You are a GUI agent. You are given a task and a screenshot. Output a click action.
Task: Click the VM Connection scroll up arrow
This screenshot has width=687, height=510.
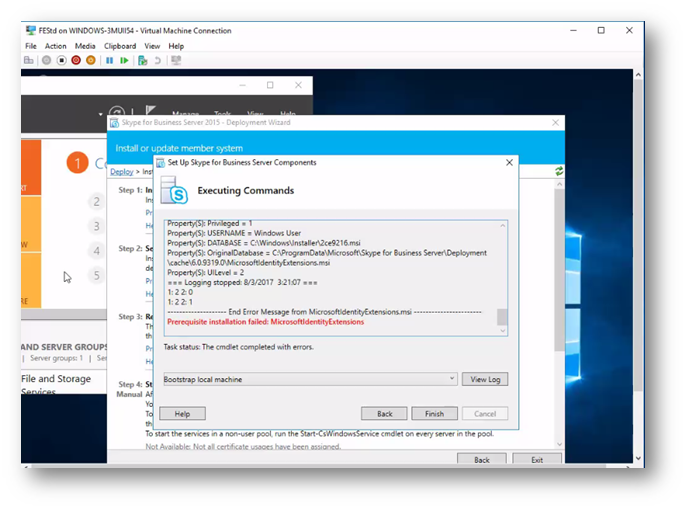pos(638,75)
